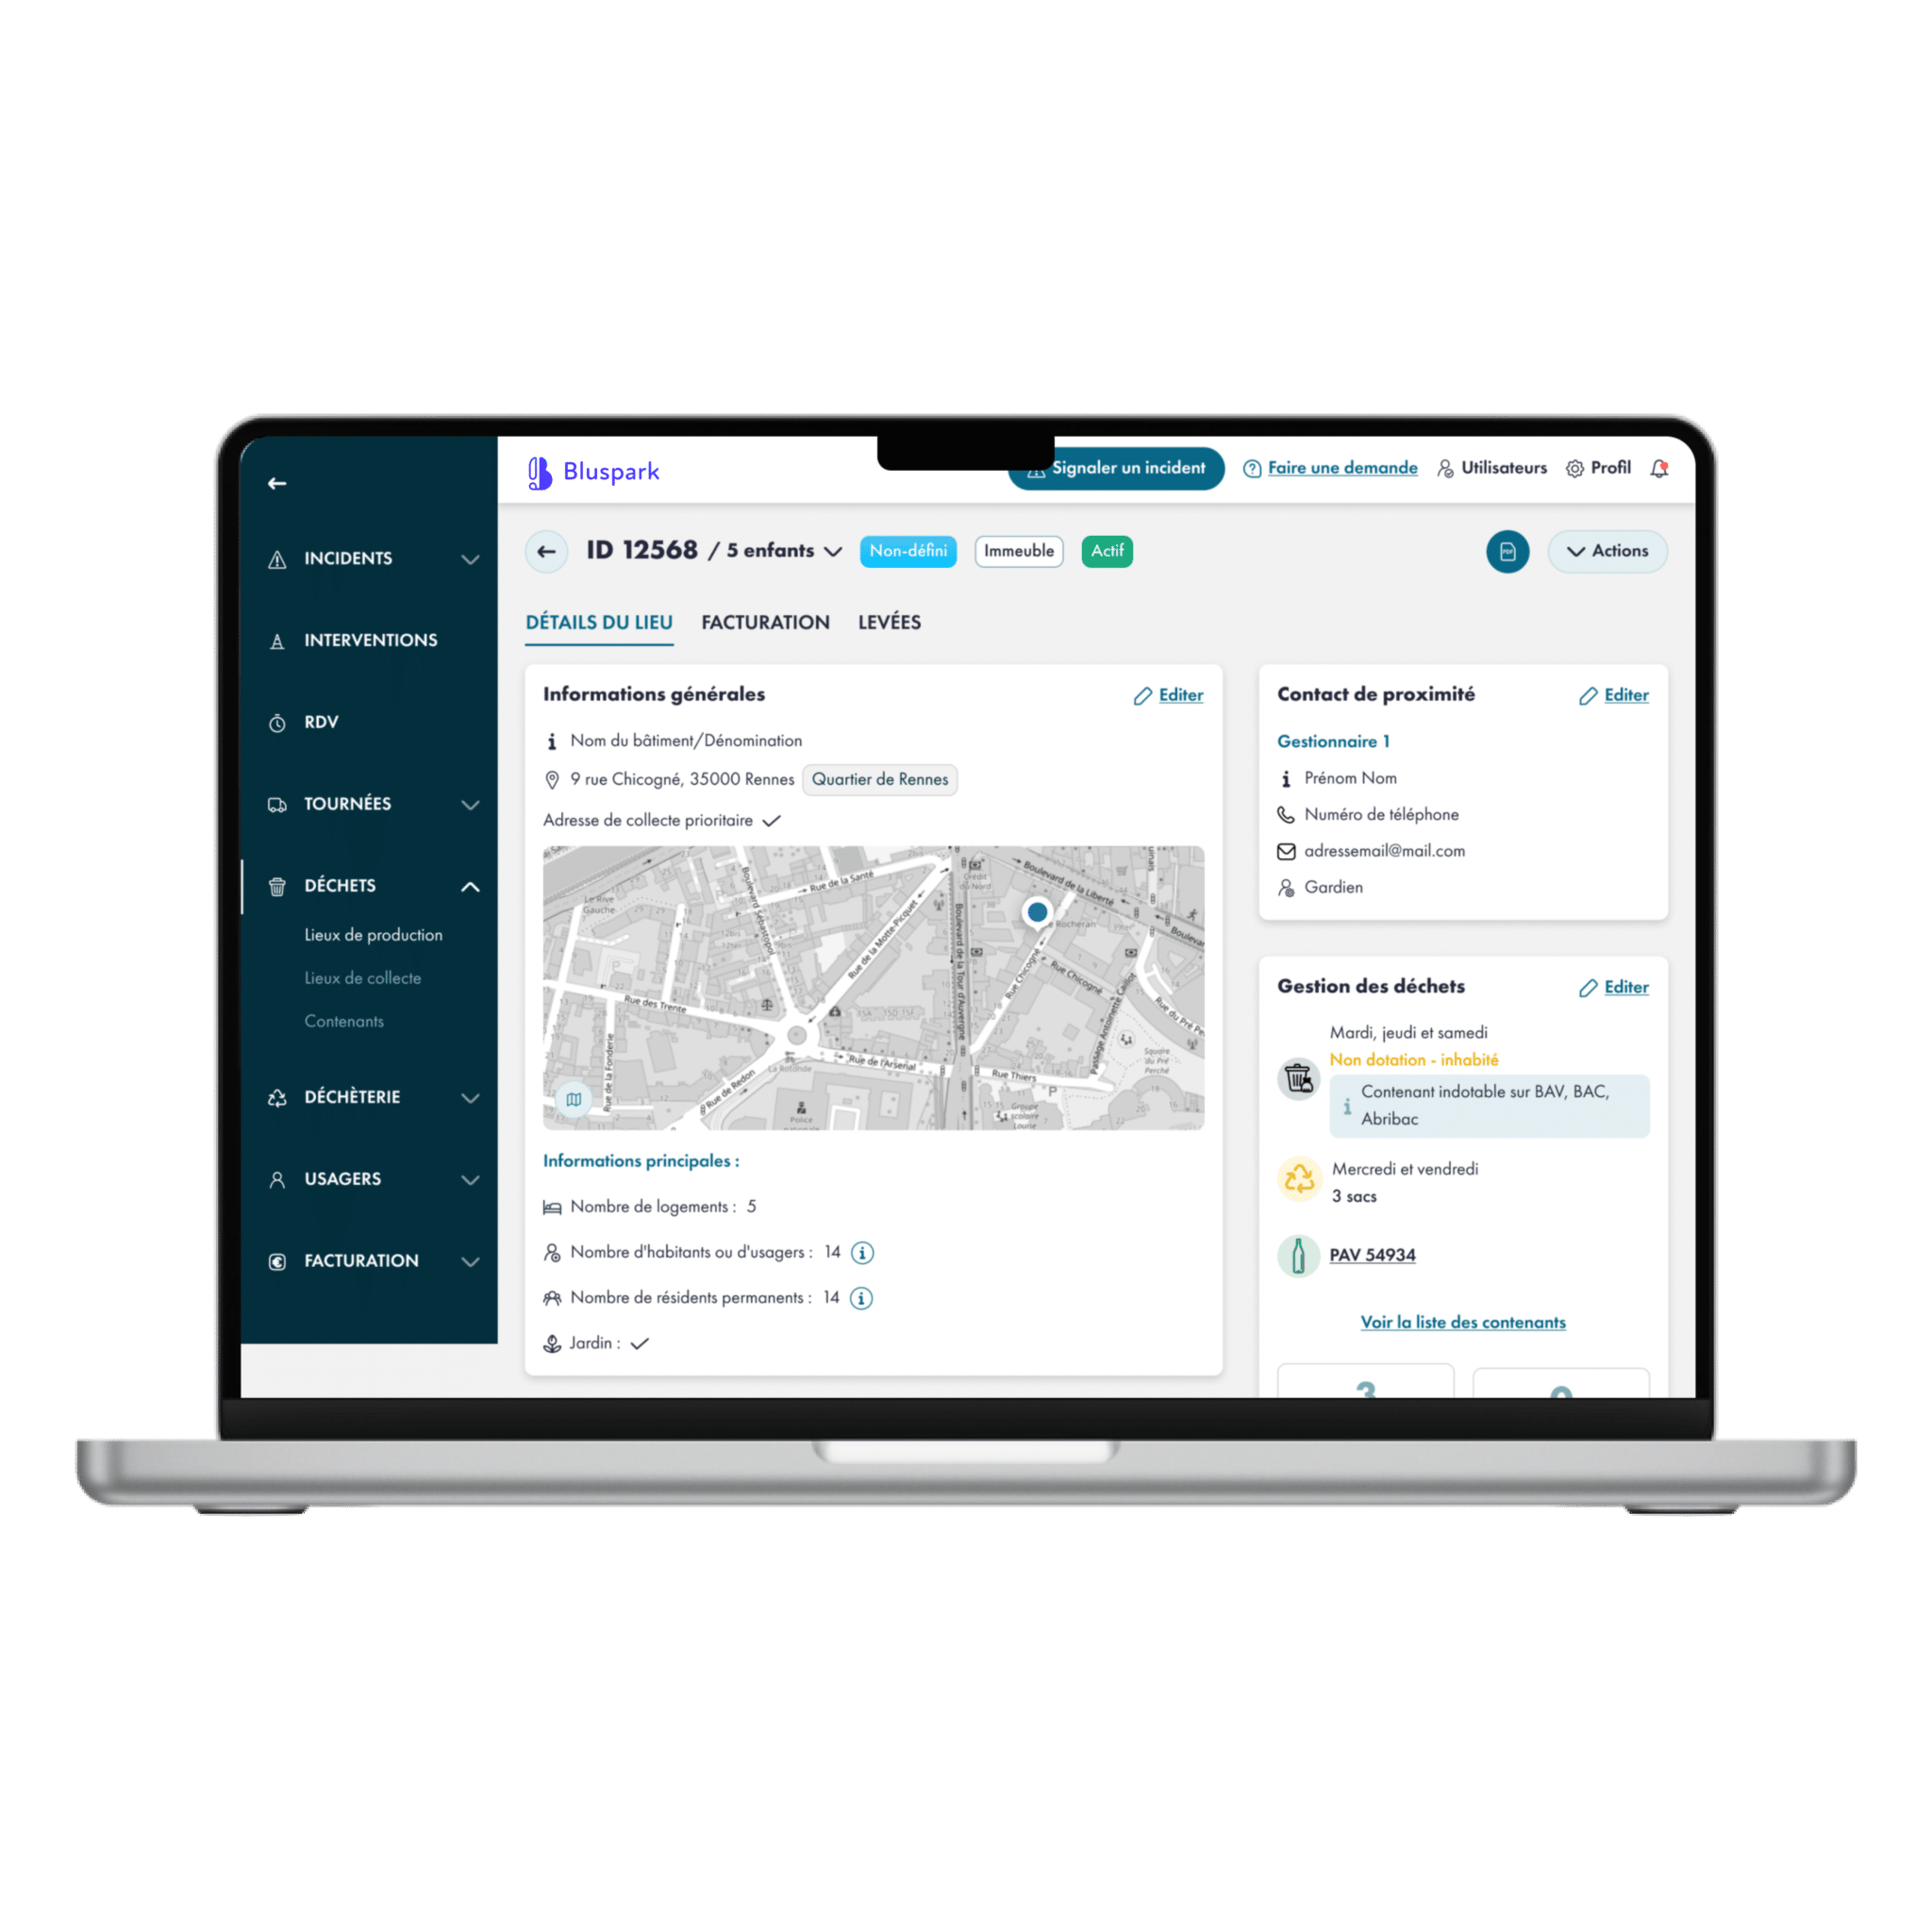Click the Interventions sidebar icon
The width and height of the screenshot is (1932, 1932).
[x=273, y=639]
